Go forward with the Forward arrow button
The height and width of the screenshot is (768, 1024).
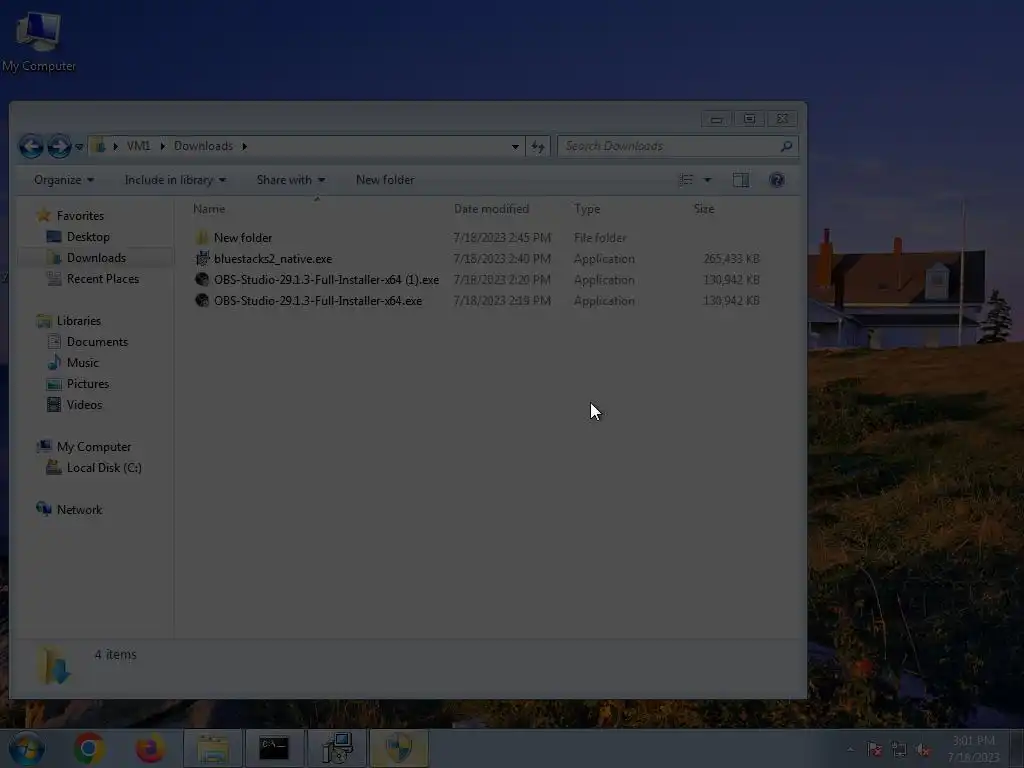59,146
